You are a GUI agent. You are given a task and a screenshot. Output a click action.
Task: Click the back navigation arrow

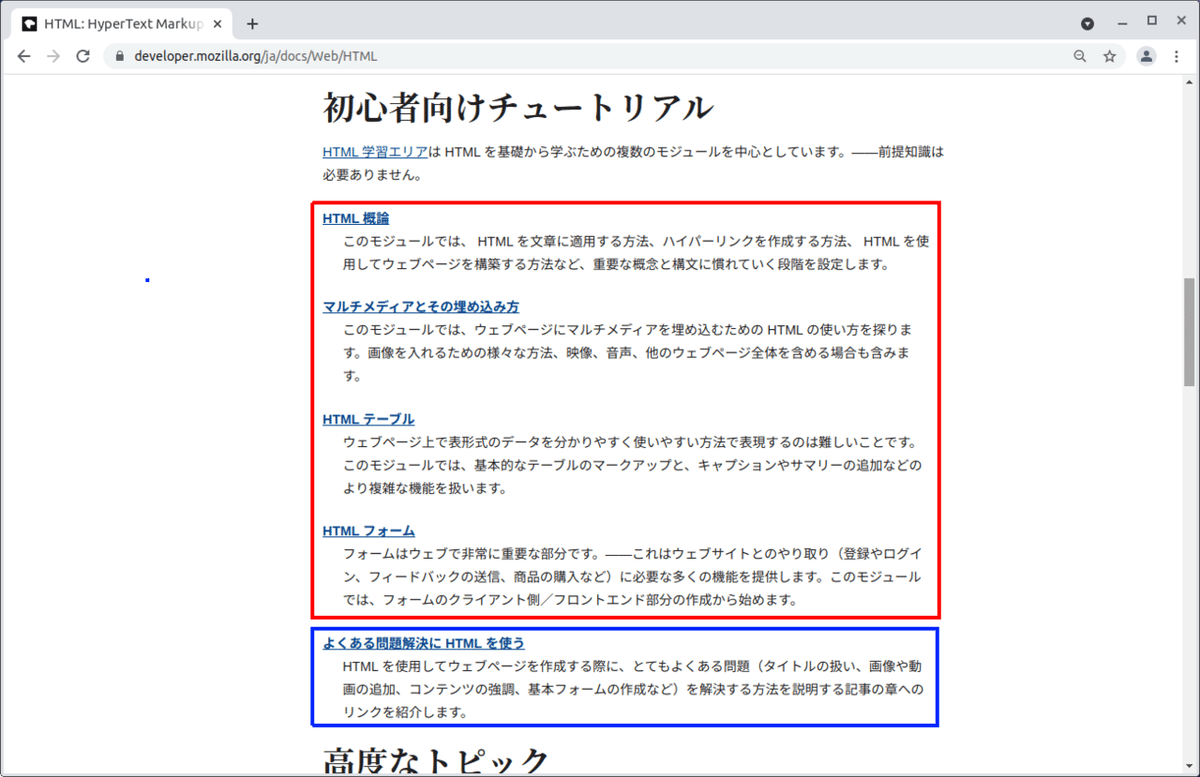pyautogui.click(x=24, y=56)
